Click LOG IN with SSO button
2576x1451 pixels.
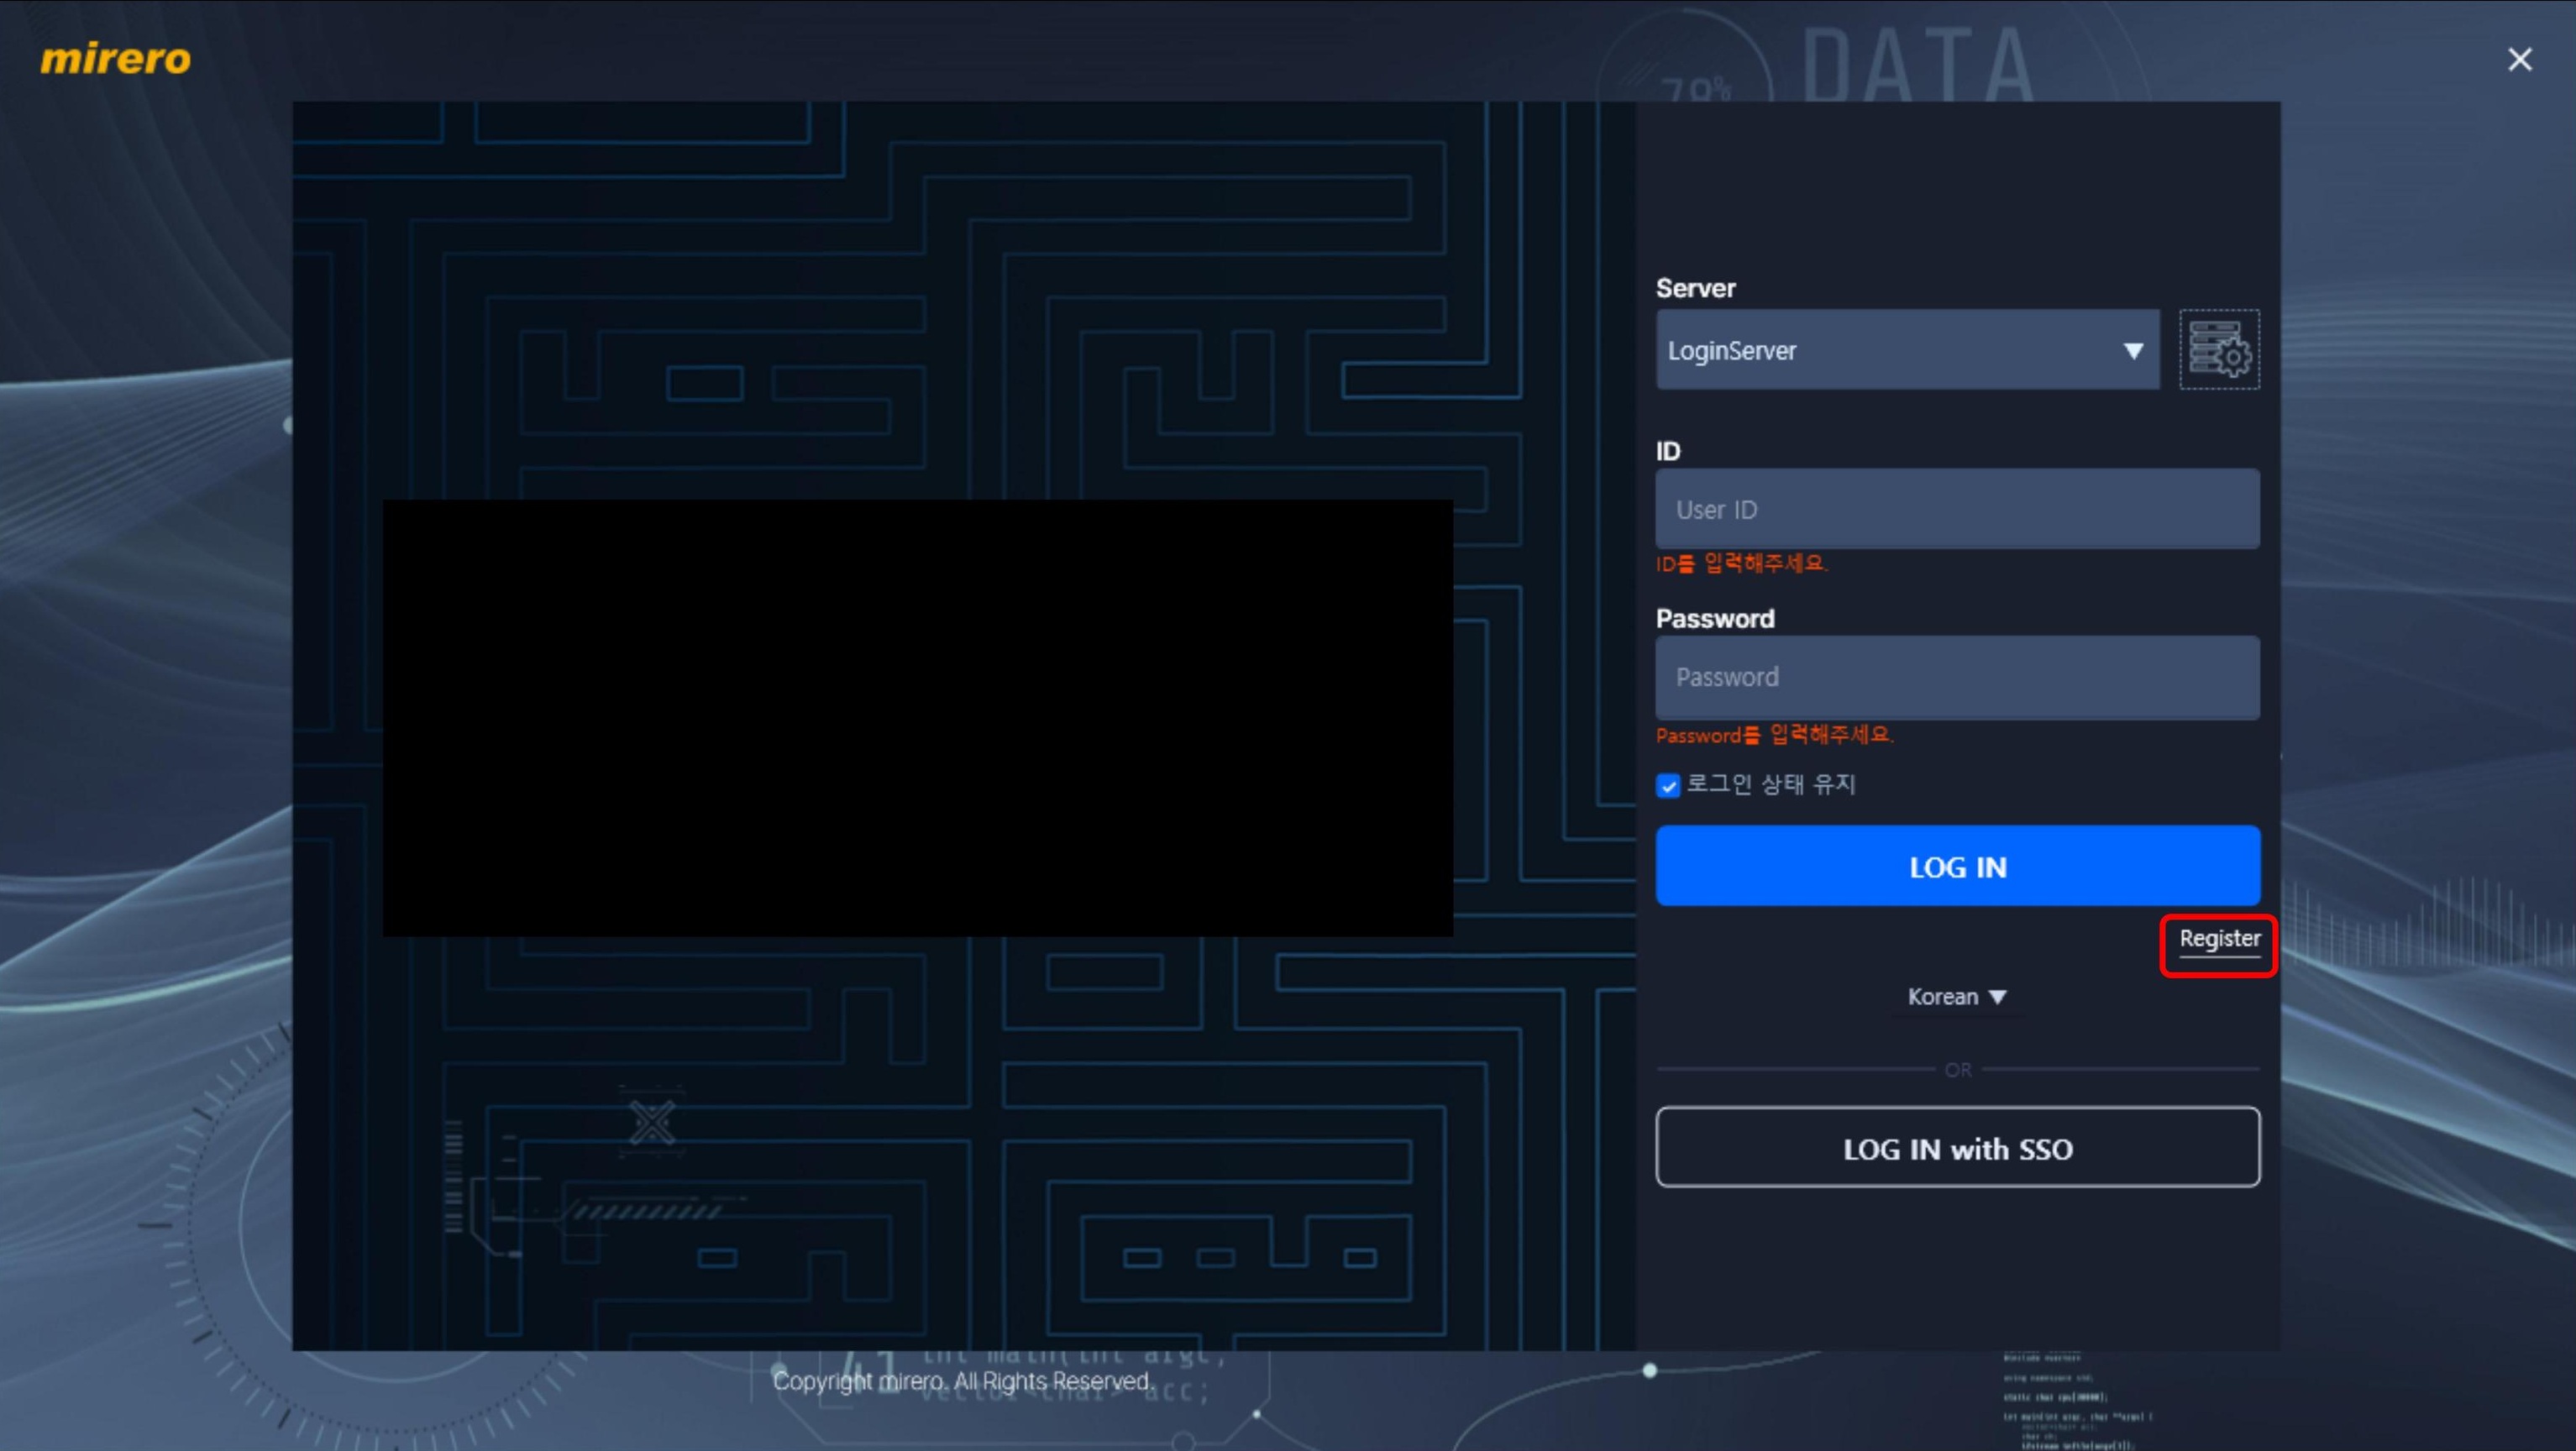click(x=1957, y=1147)
